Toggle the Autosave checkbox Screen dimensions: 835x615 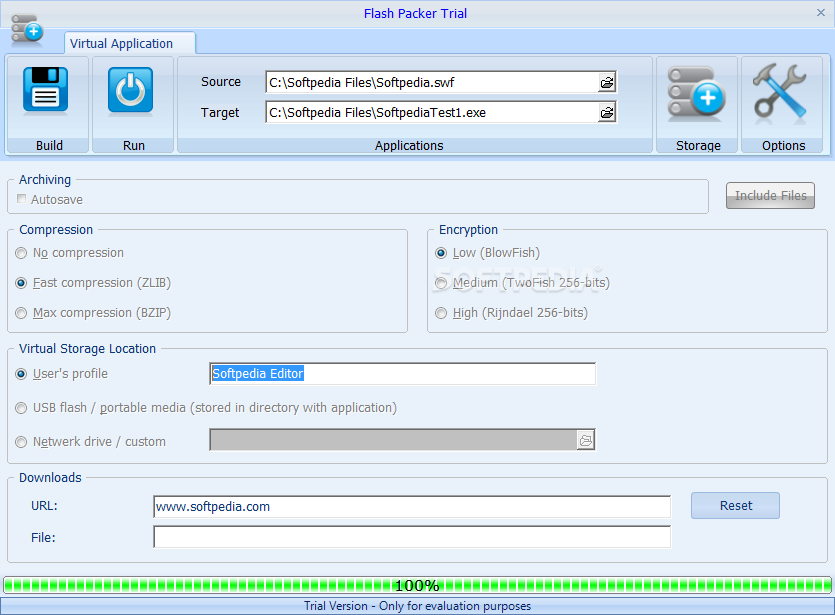[x=21, y=199]
